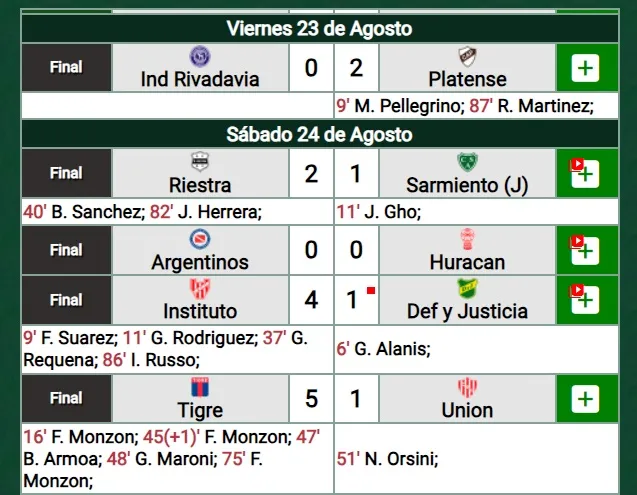Click the Union club crest
This screenshot has height=495, width=637.
(x=467, y=388)
